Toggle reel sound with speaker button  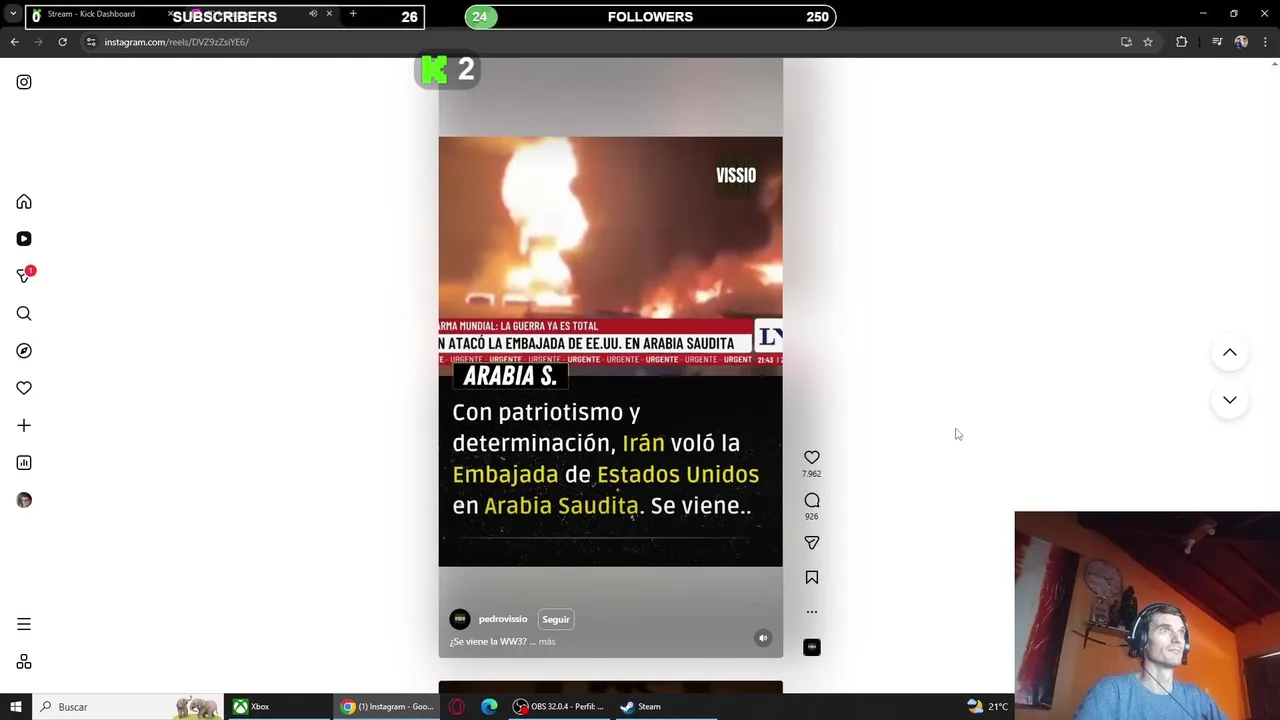coord(763,638)
